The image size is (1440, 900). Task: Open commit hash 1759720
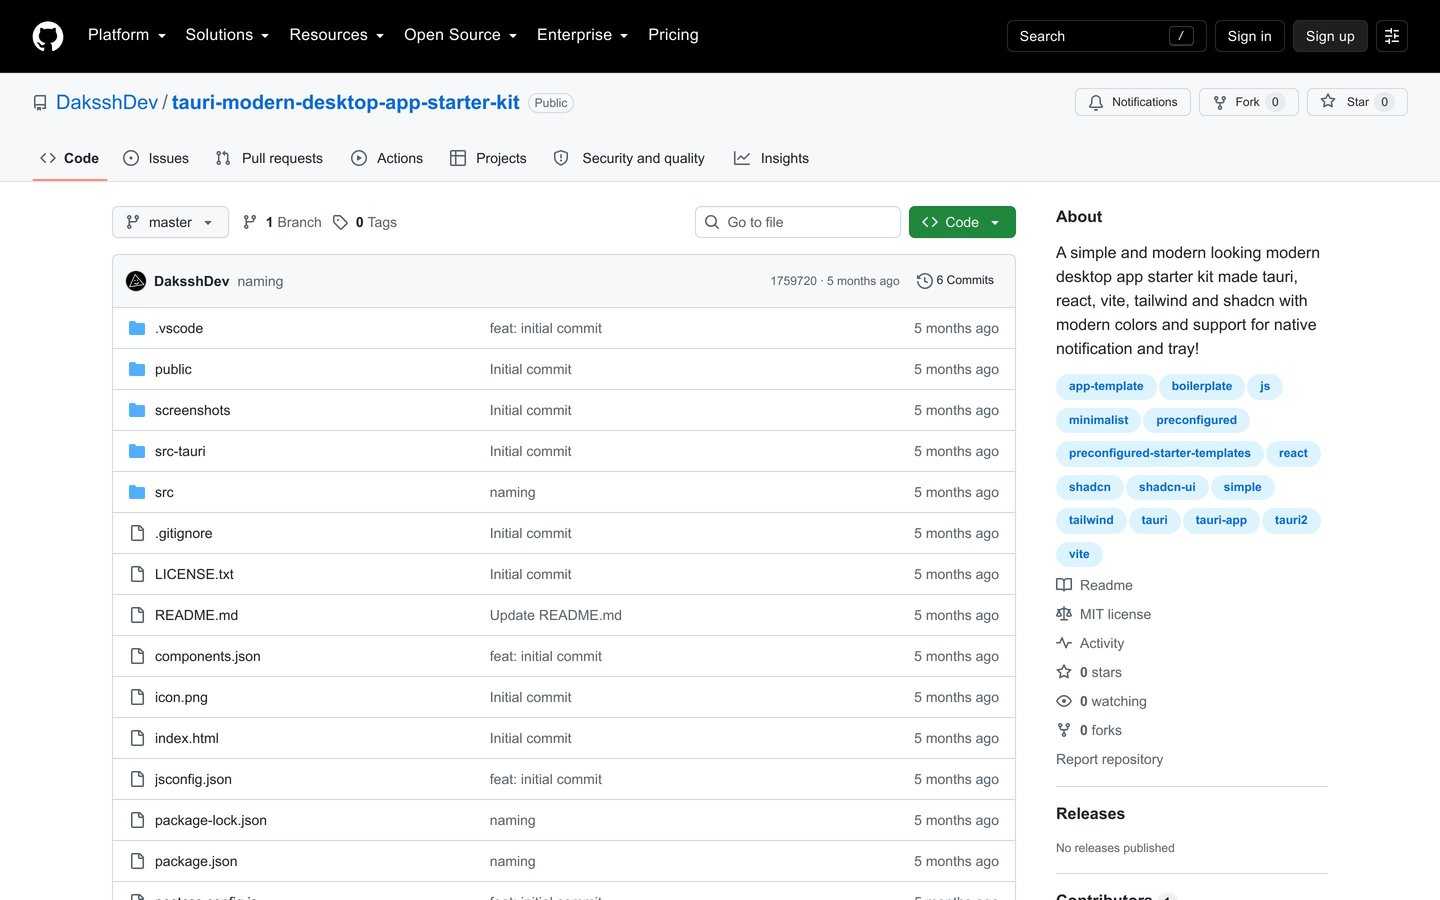[x=793, y=281]
